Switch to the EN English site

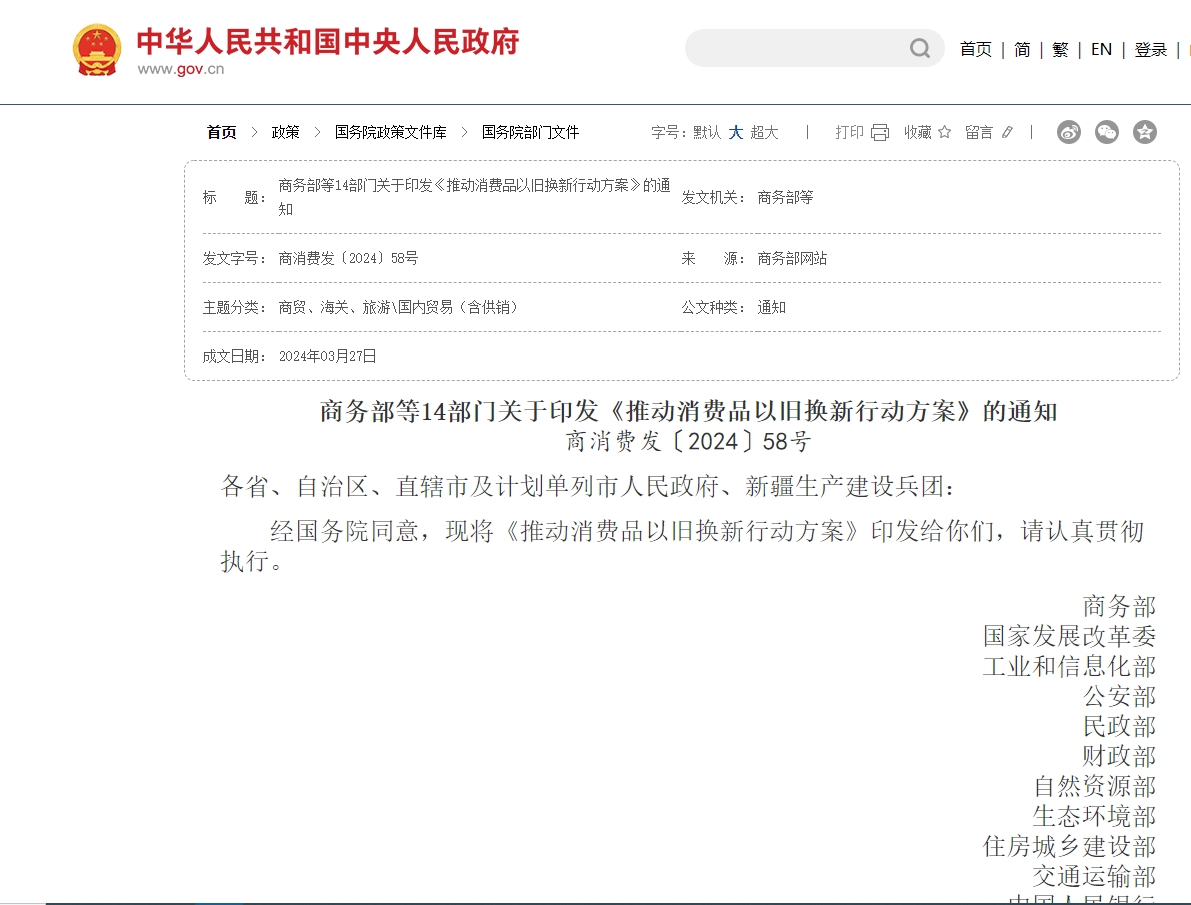point(1101,49)
